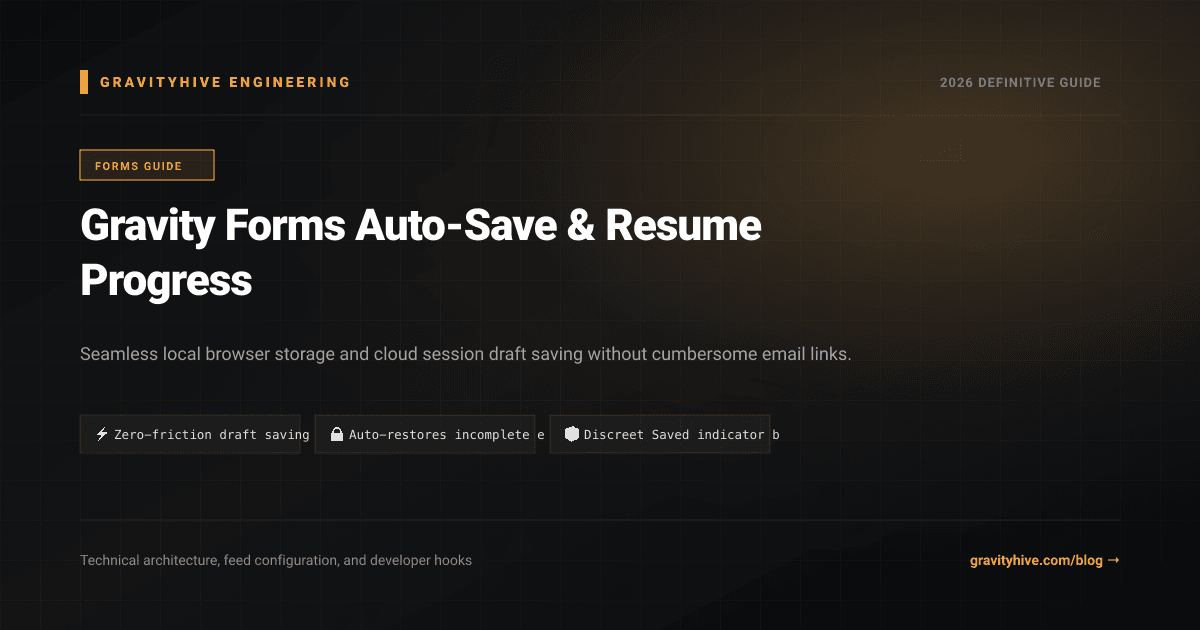Screen dimensions: 1200x630
Task: Click the 2026 DEFINITIVE GUIDE label
Action: pos(1020,82)
